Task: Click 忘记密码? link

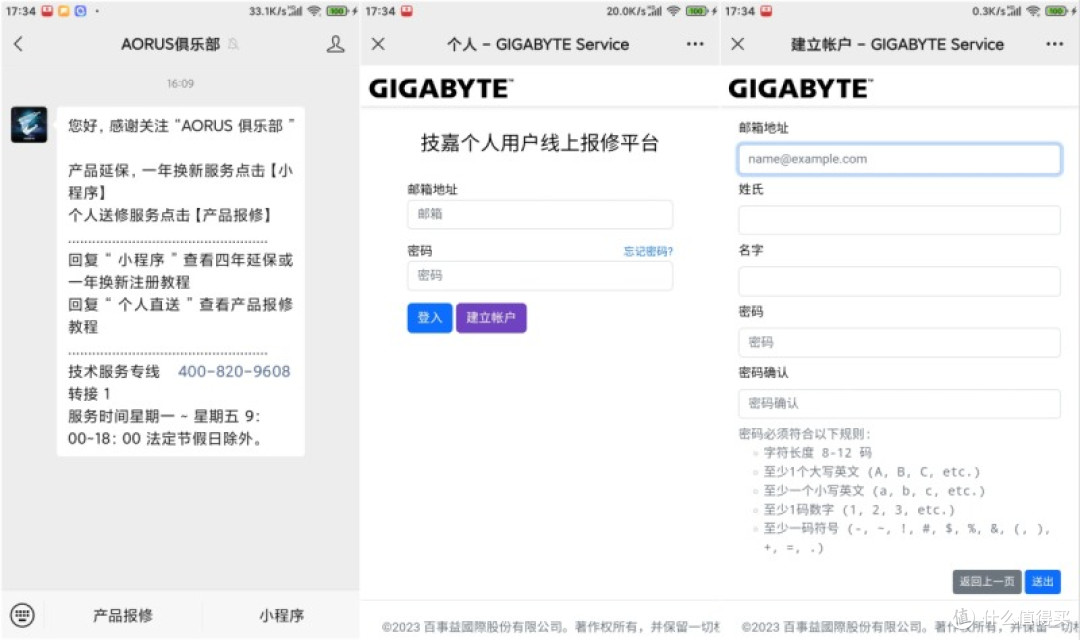Action: (x=648, y=251)
